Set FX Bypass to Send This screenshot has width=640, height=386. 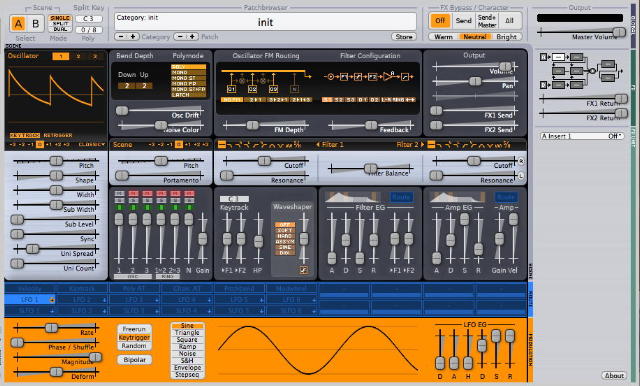coord(463,20)
